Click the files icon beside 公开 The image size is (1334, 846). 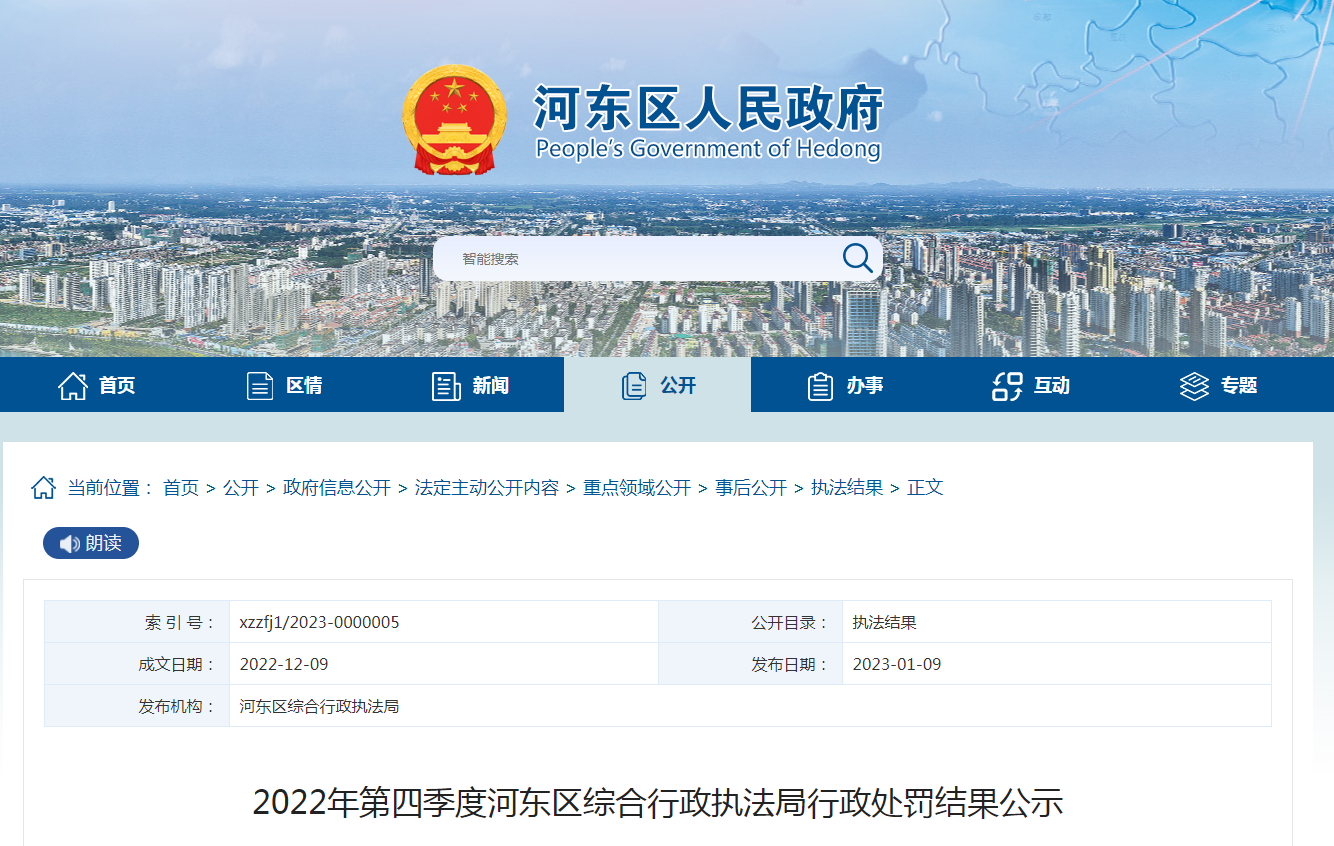pyautogui.click(x=634, y=386)
